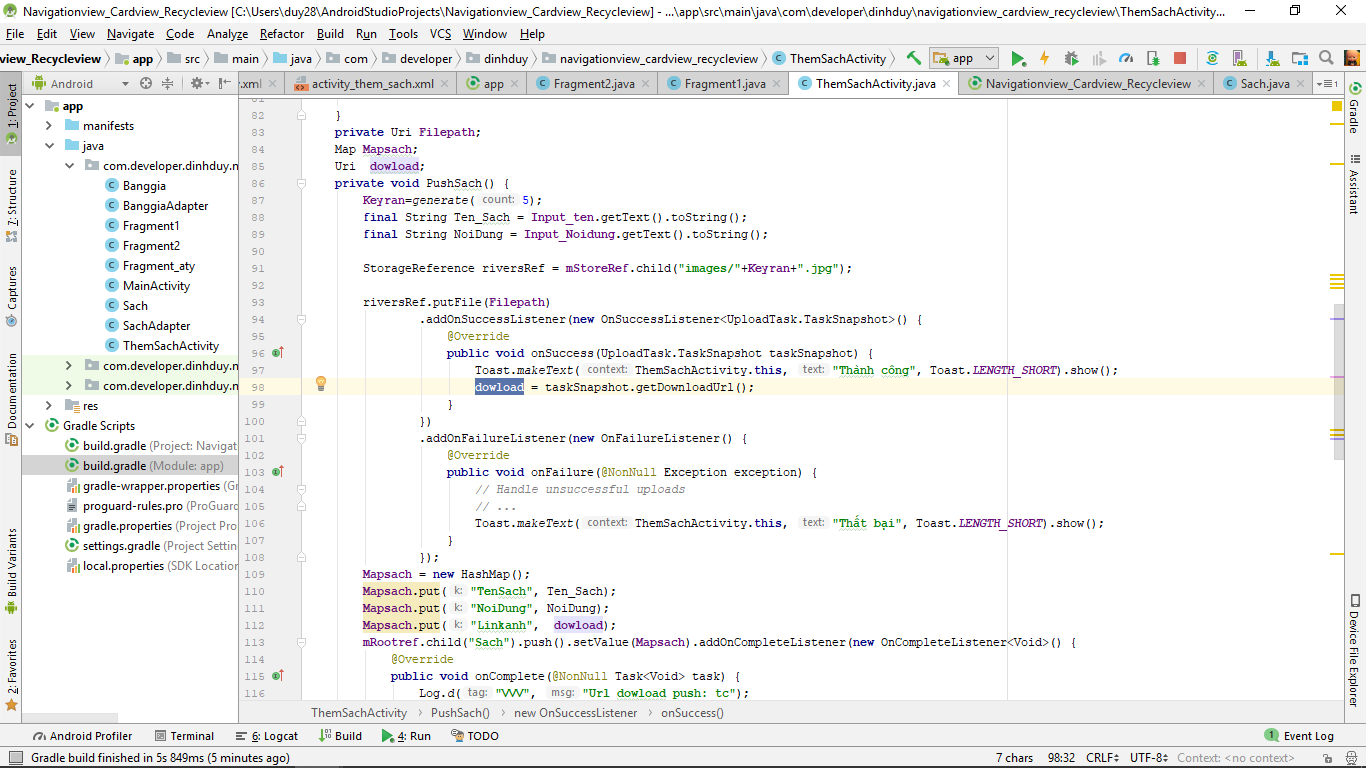Switch to the Fragment1.java tab
The image size is (1366, 768).
coord(724,84)
